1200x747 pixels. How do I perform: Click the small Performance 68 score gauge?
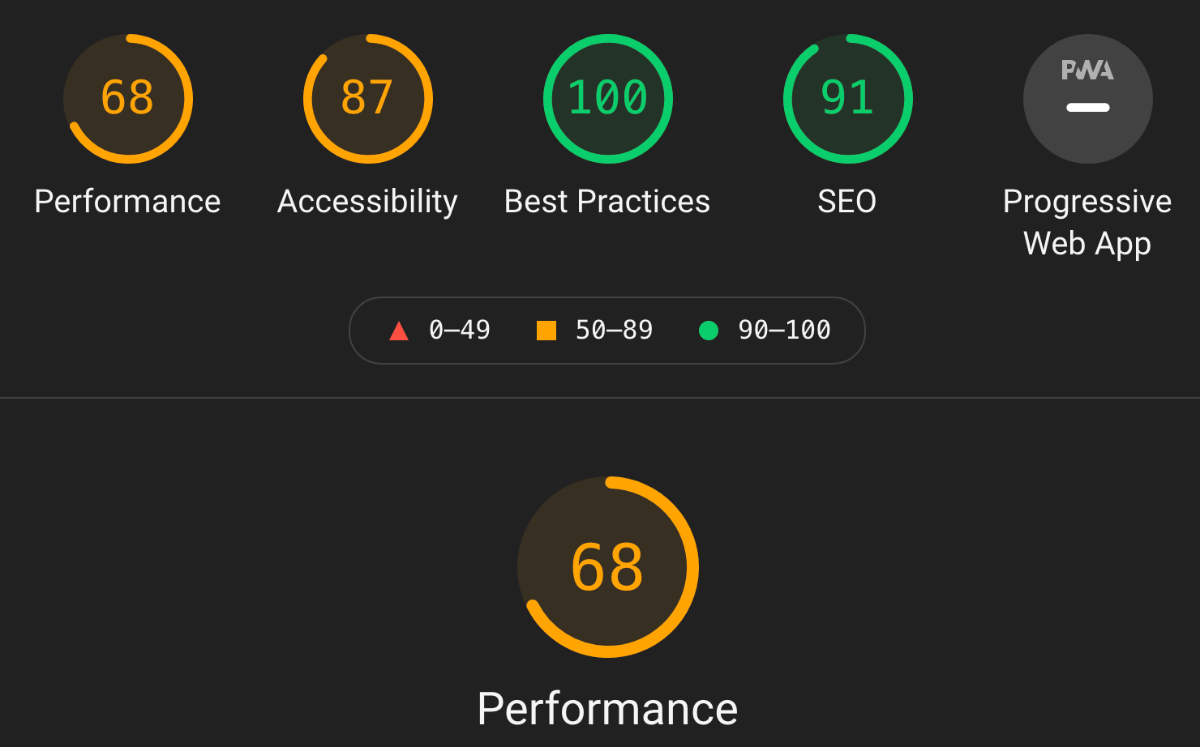[x=128, y=98]
